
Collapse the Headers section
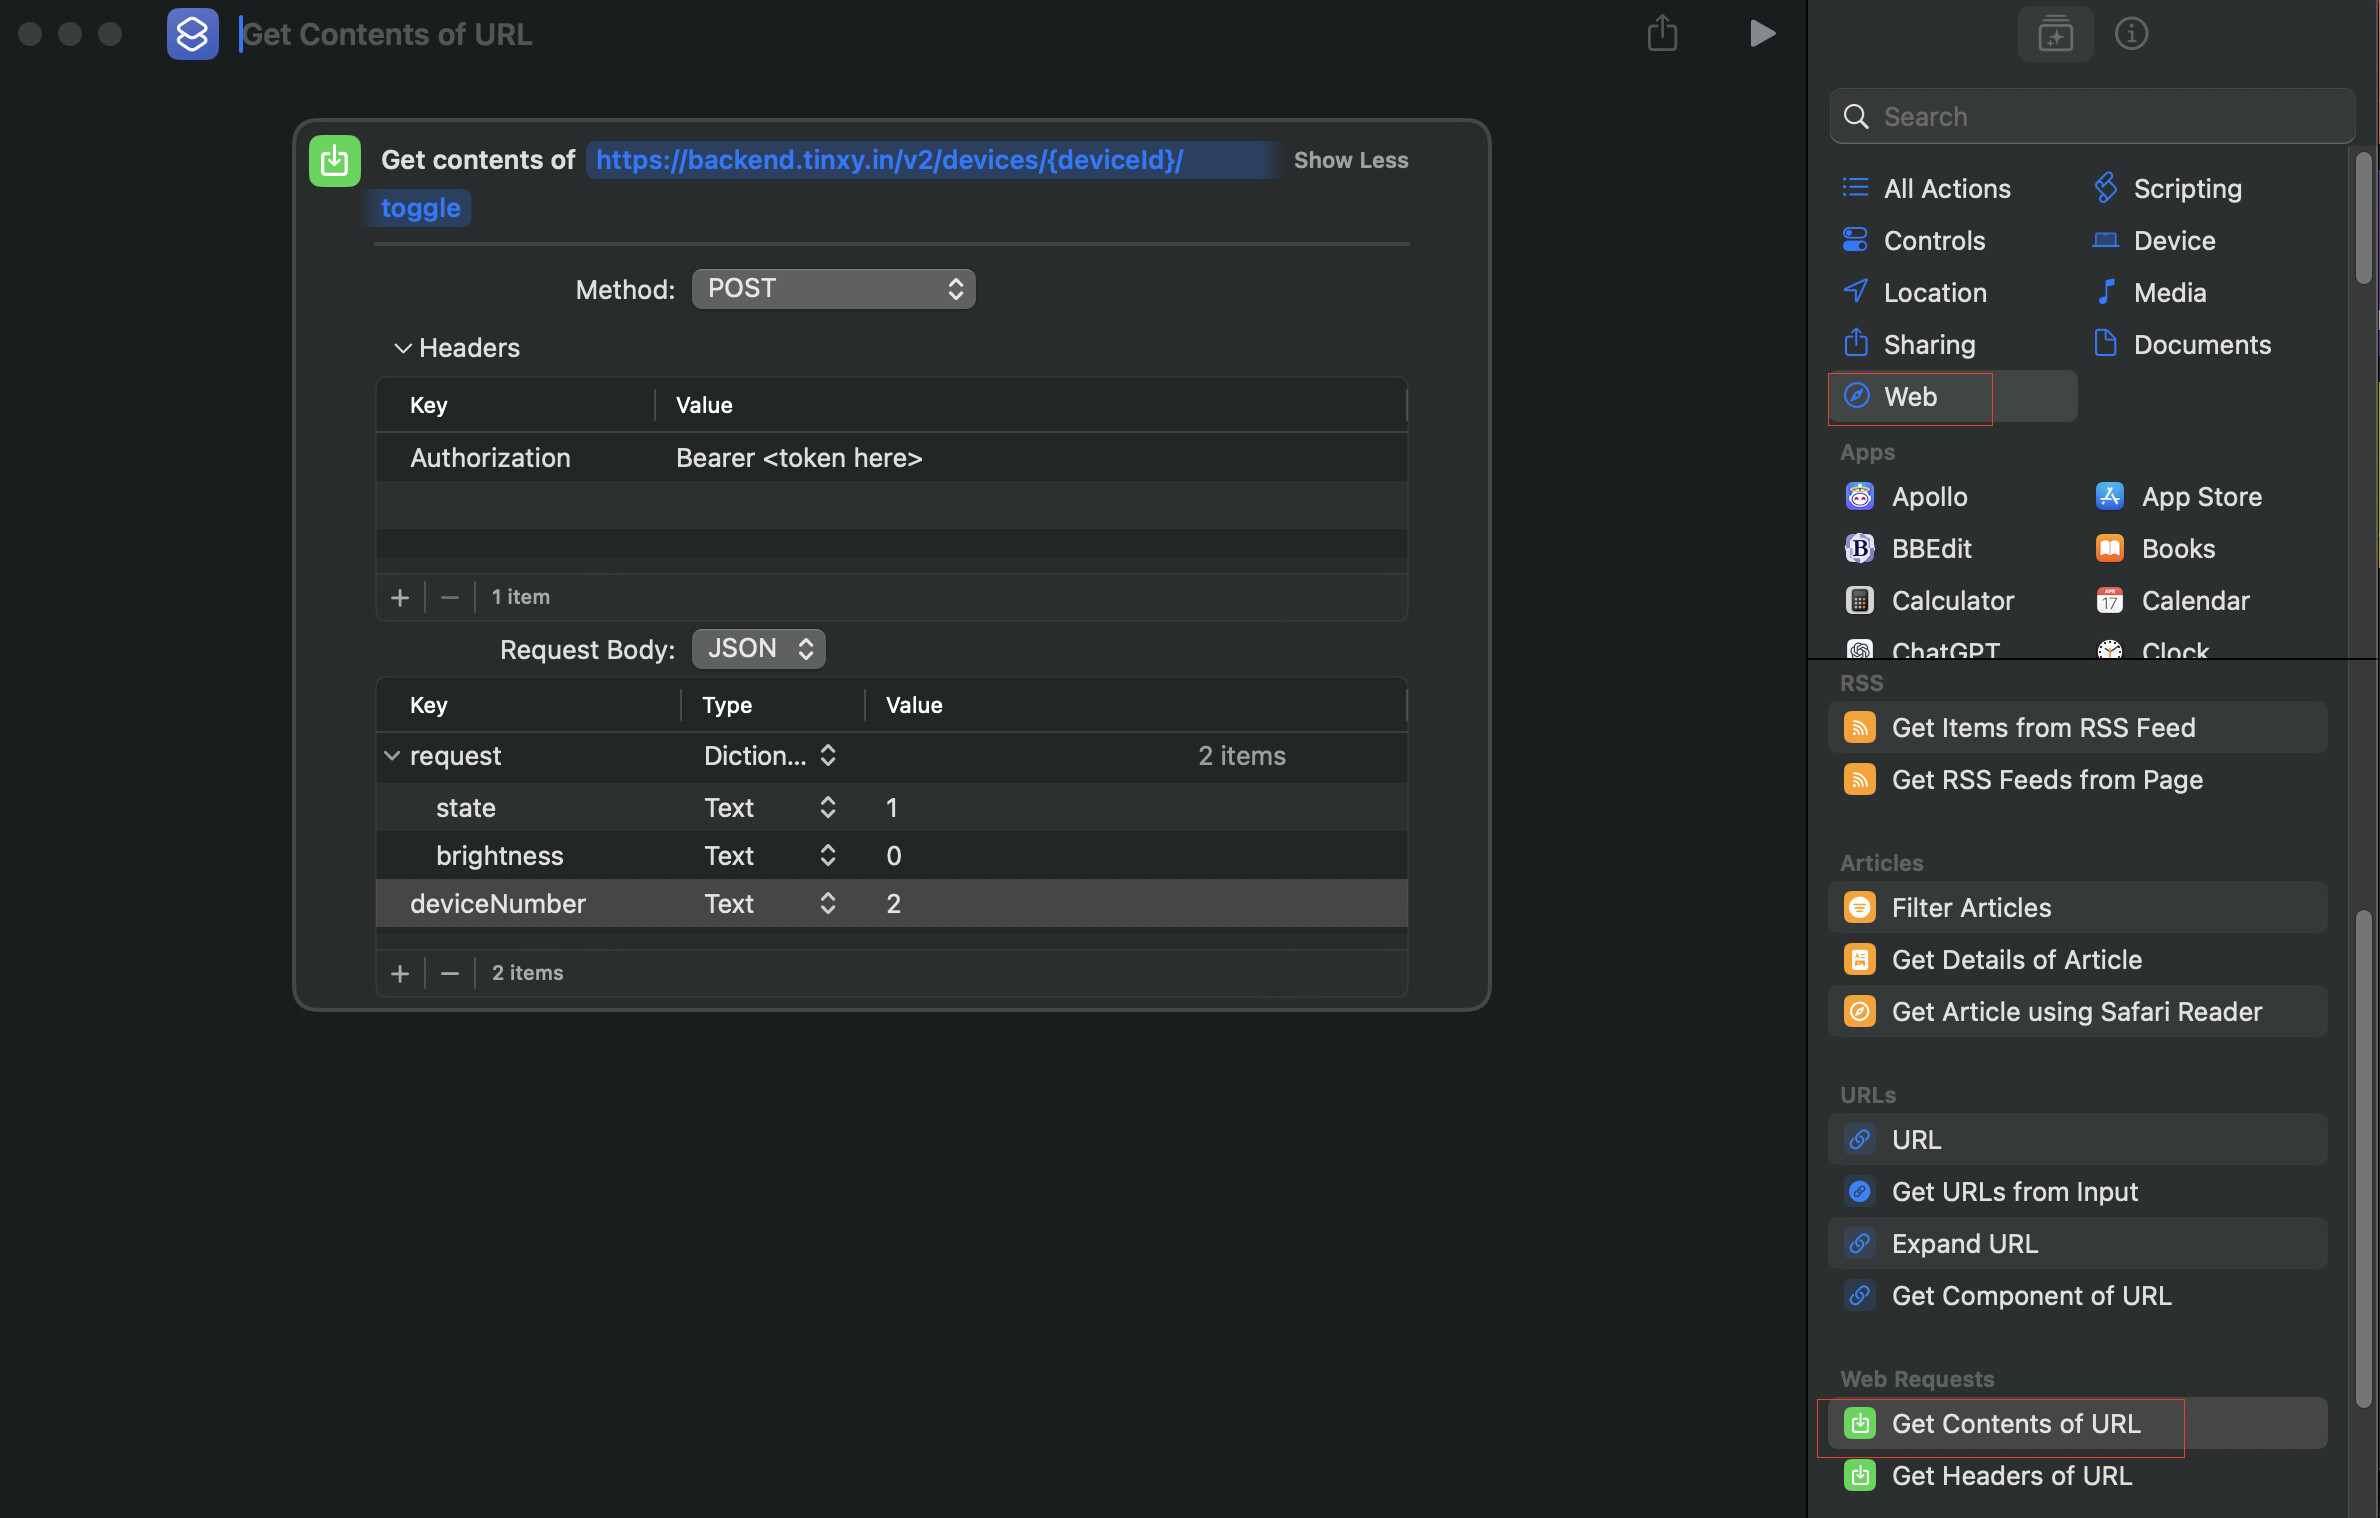pyautogui.click(x=403, y=348)
